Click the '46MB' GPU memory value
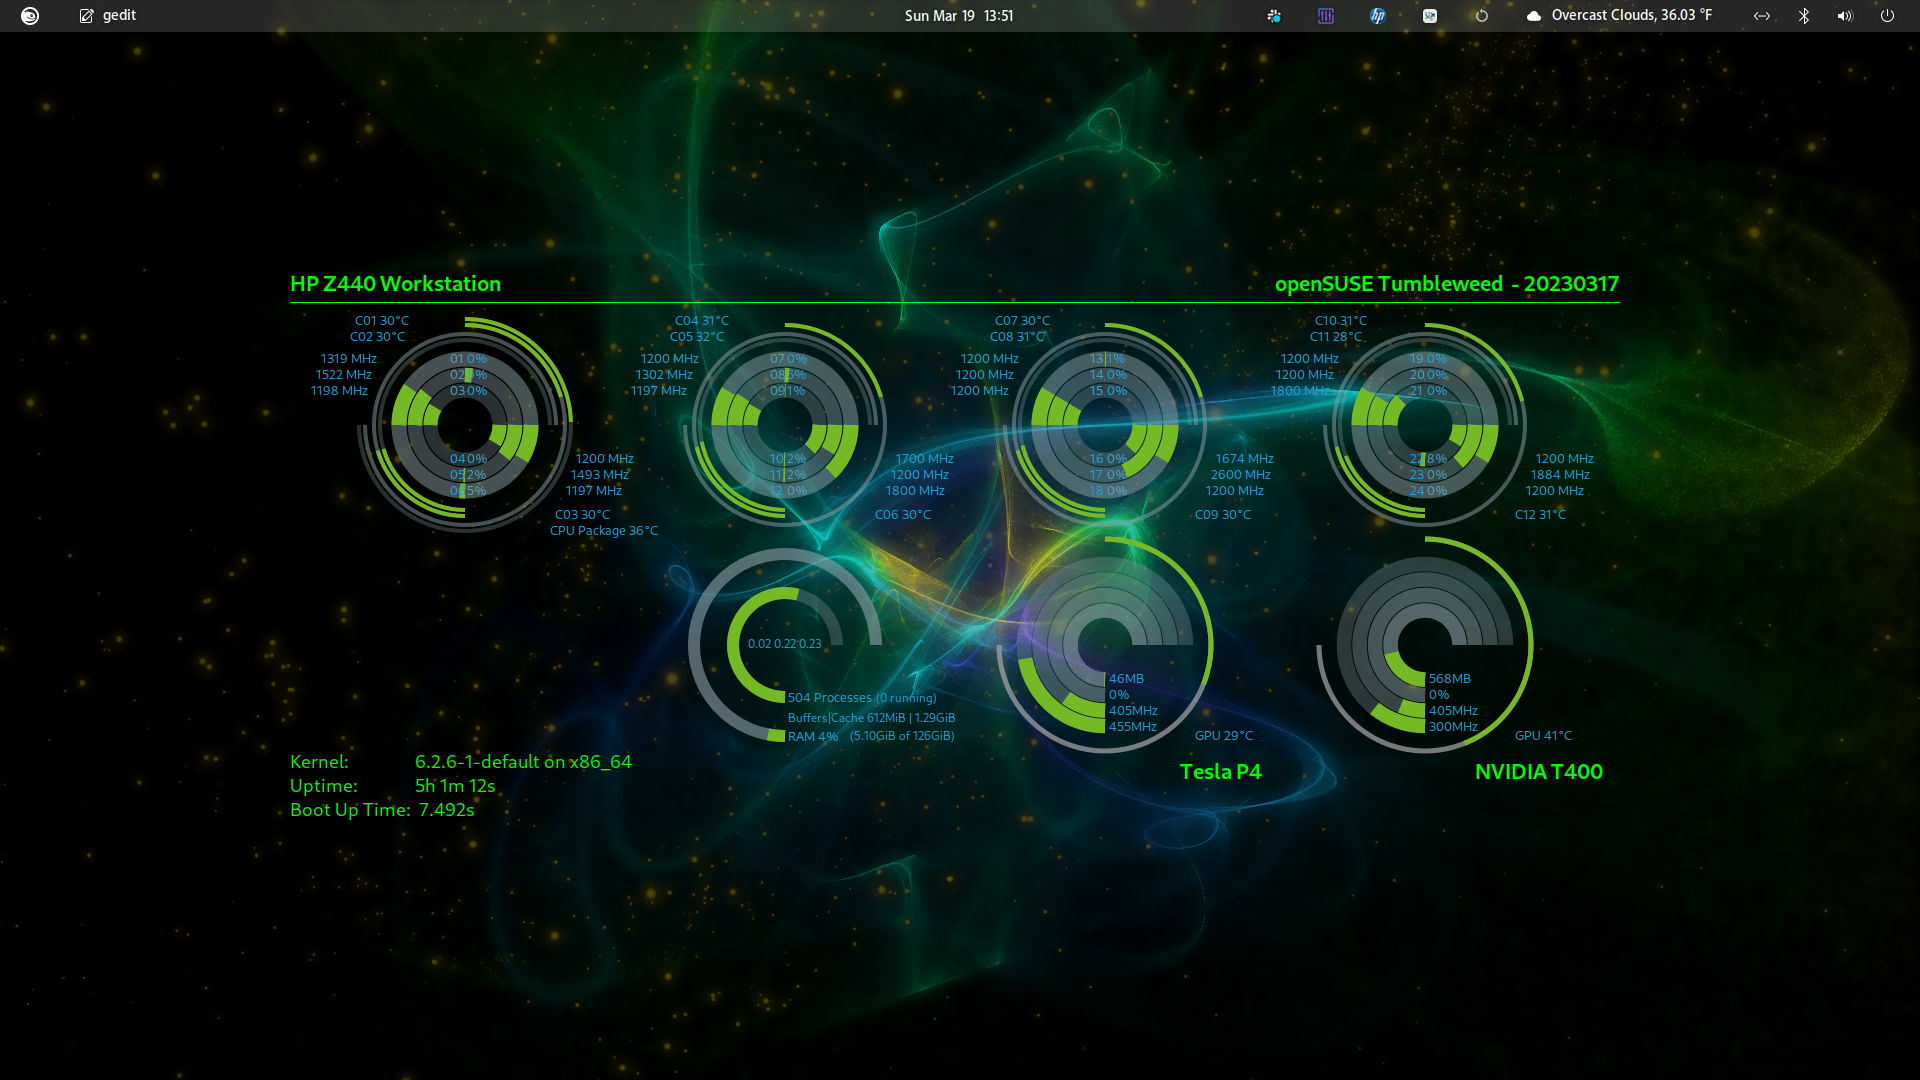Screen dimensions: 1920x1080 [1126, 679]
